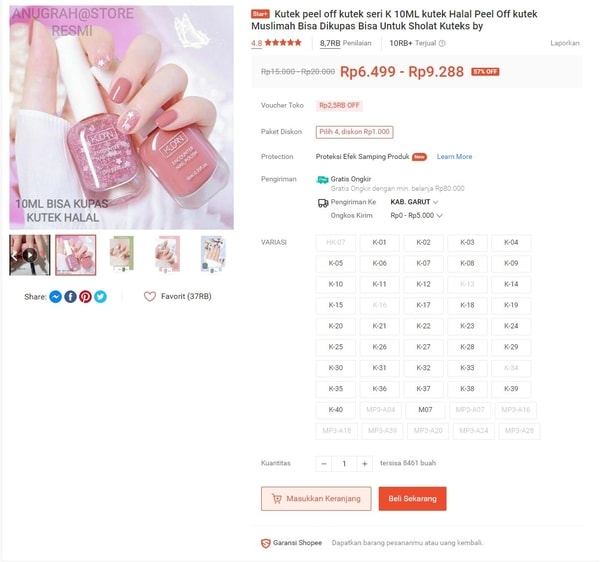The width and height of the screenshot is (600, 562).
Task: Click the Pilih 4, diskon Rp1.000 bundle tag
Action: click(354, 132)
